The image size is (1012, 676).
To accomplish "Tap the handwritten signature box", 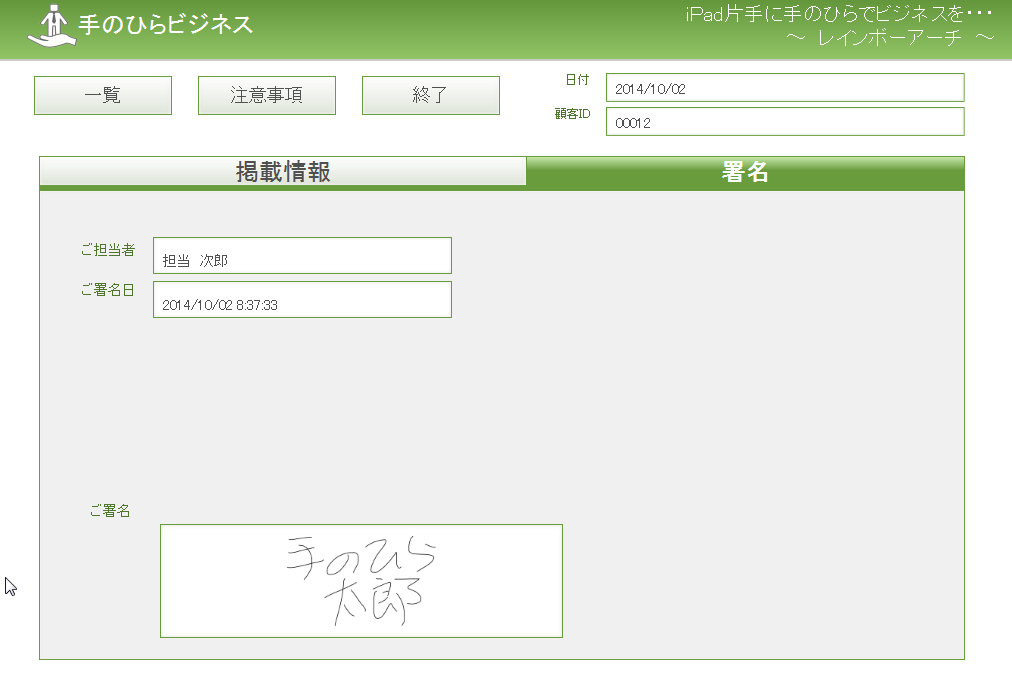I will 361,581.
